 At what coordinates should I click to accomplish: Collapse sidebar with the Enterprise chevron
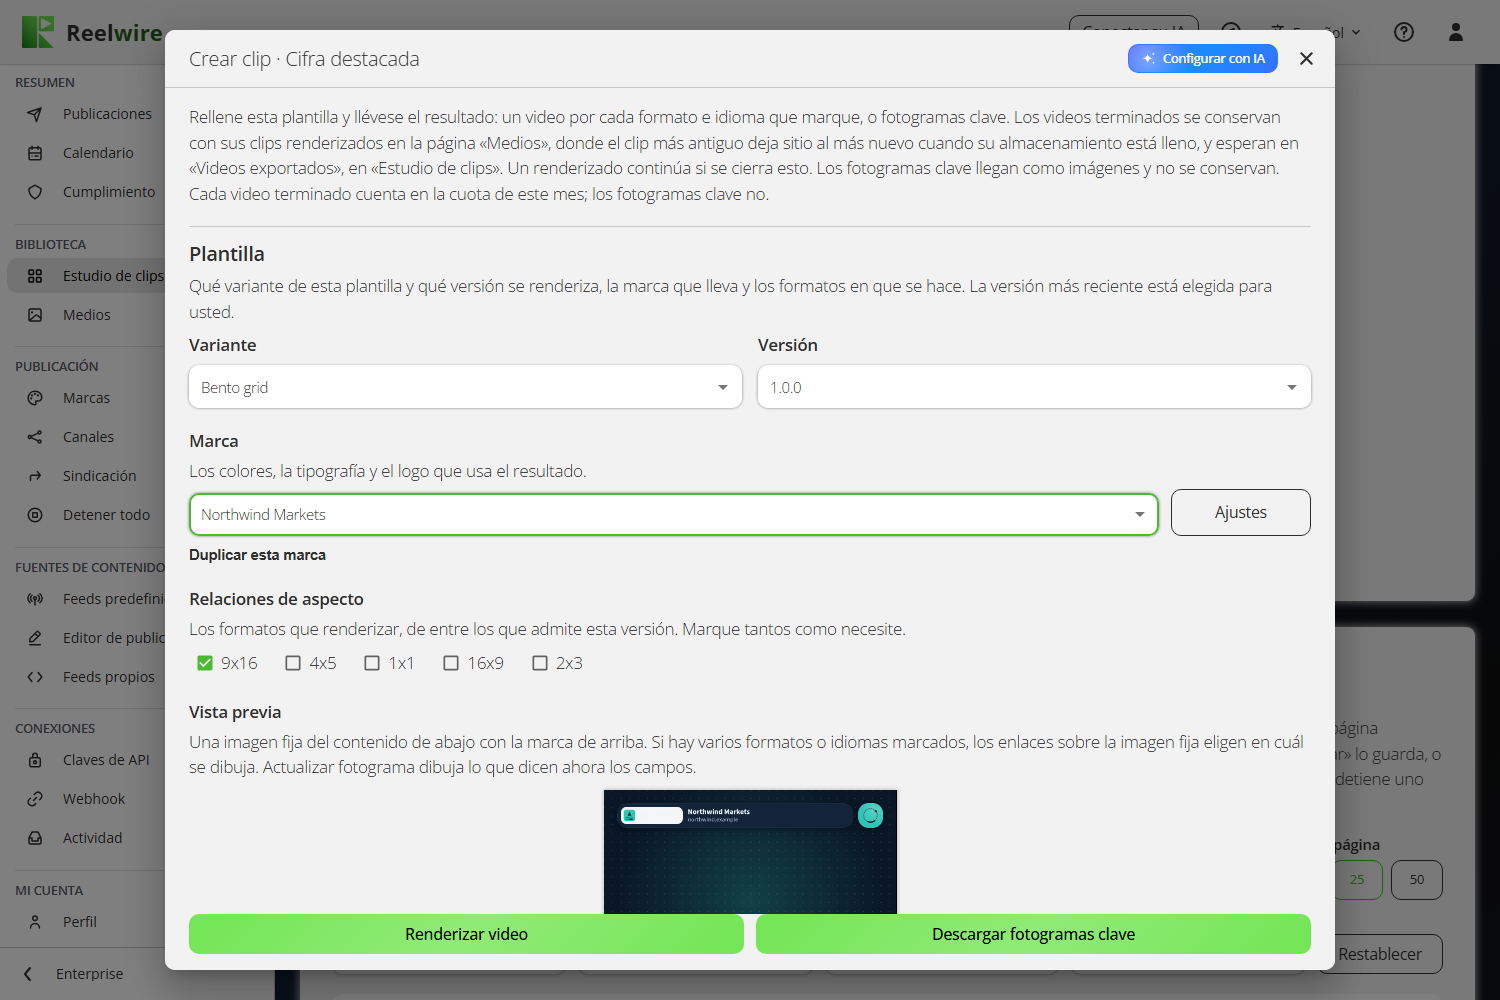pyautogui.click(x=28, y=974)
